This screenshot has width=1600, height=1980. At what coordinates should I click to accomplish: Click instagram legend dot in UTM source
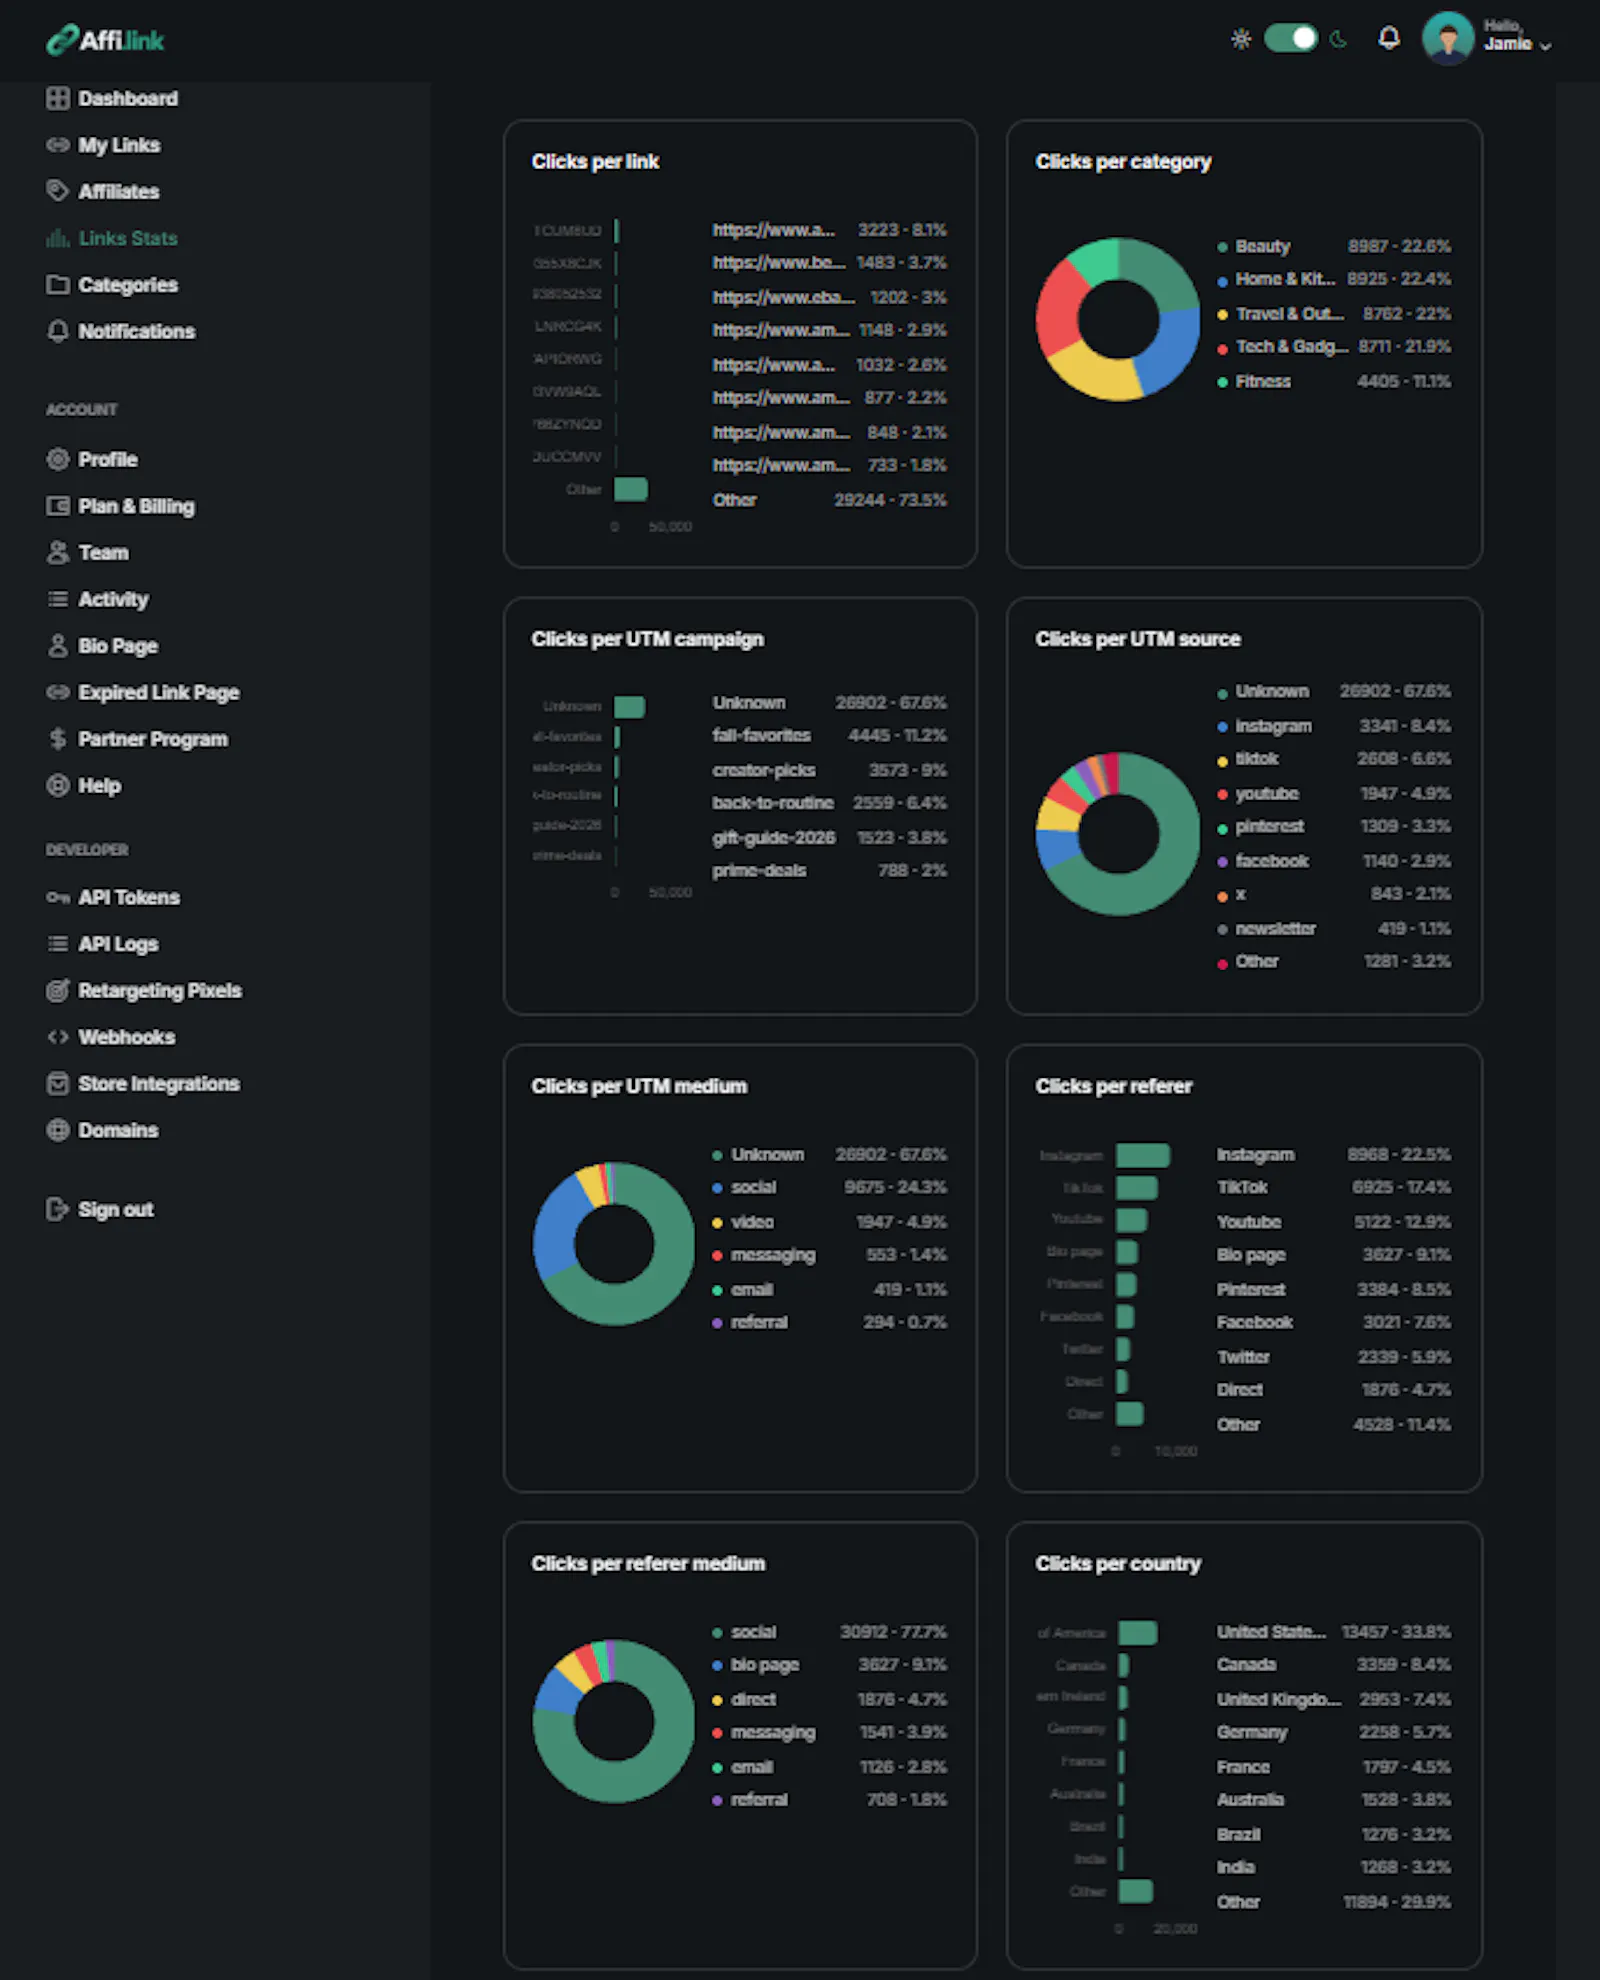coord(1222,727)
